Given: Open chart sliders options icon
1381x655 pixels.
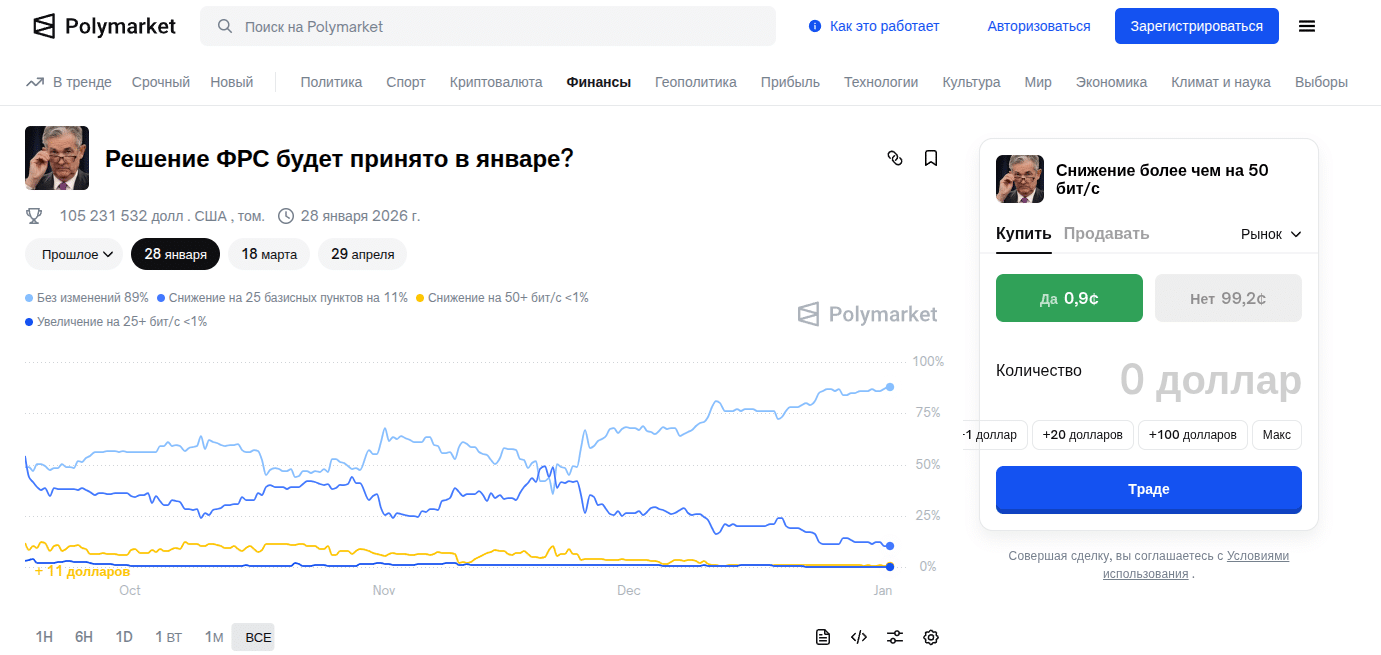Looking at the screenshot, I should click(895, 637).
